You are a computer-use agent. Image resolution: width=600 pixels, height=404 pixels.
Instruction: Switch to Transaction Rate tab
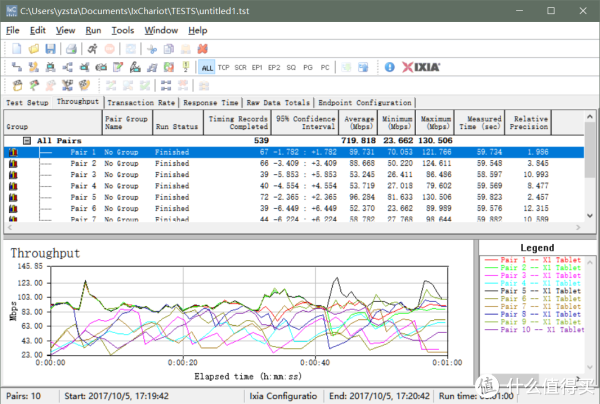coord(141,103)
